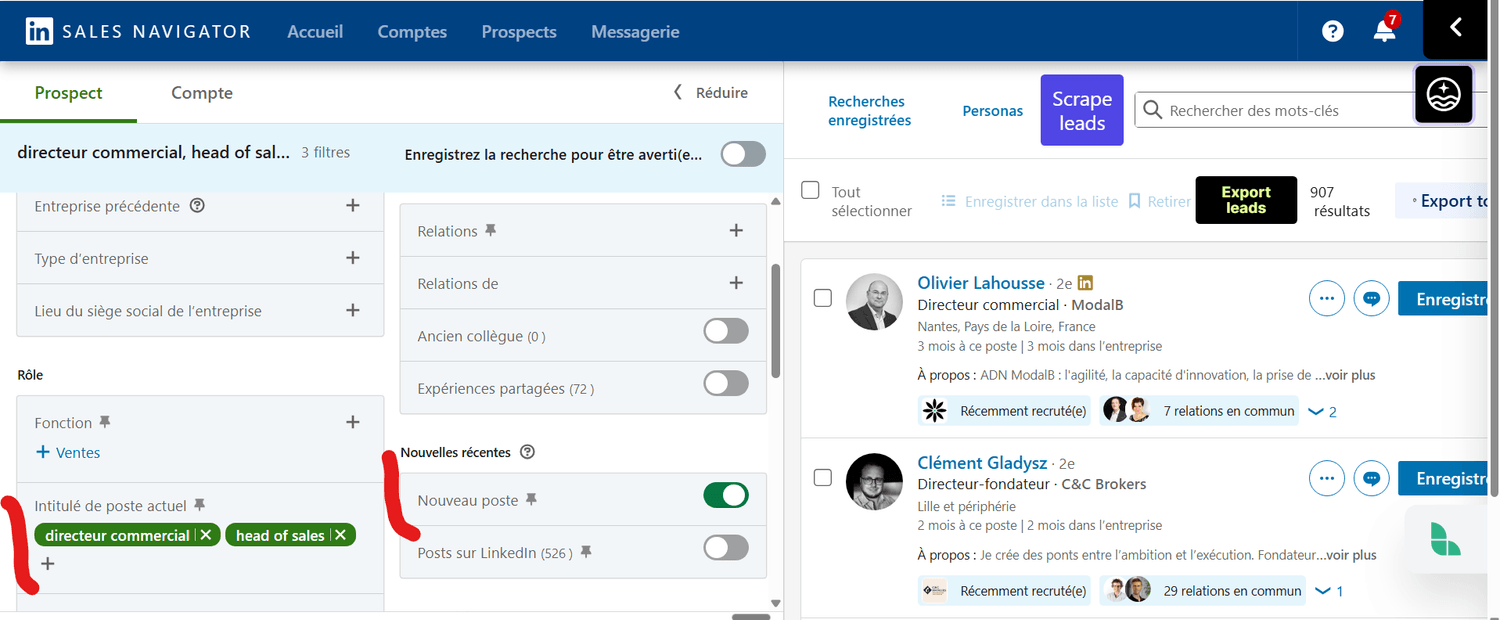Open Comptes in the top navigation
The width and height of the screenshot is (1500, 620).
coord(412,31)
